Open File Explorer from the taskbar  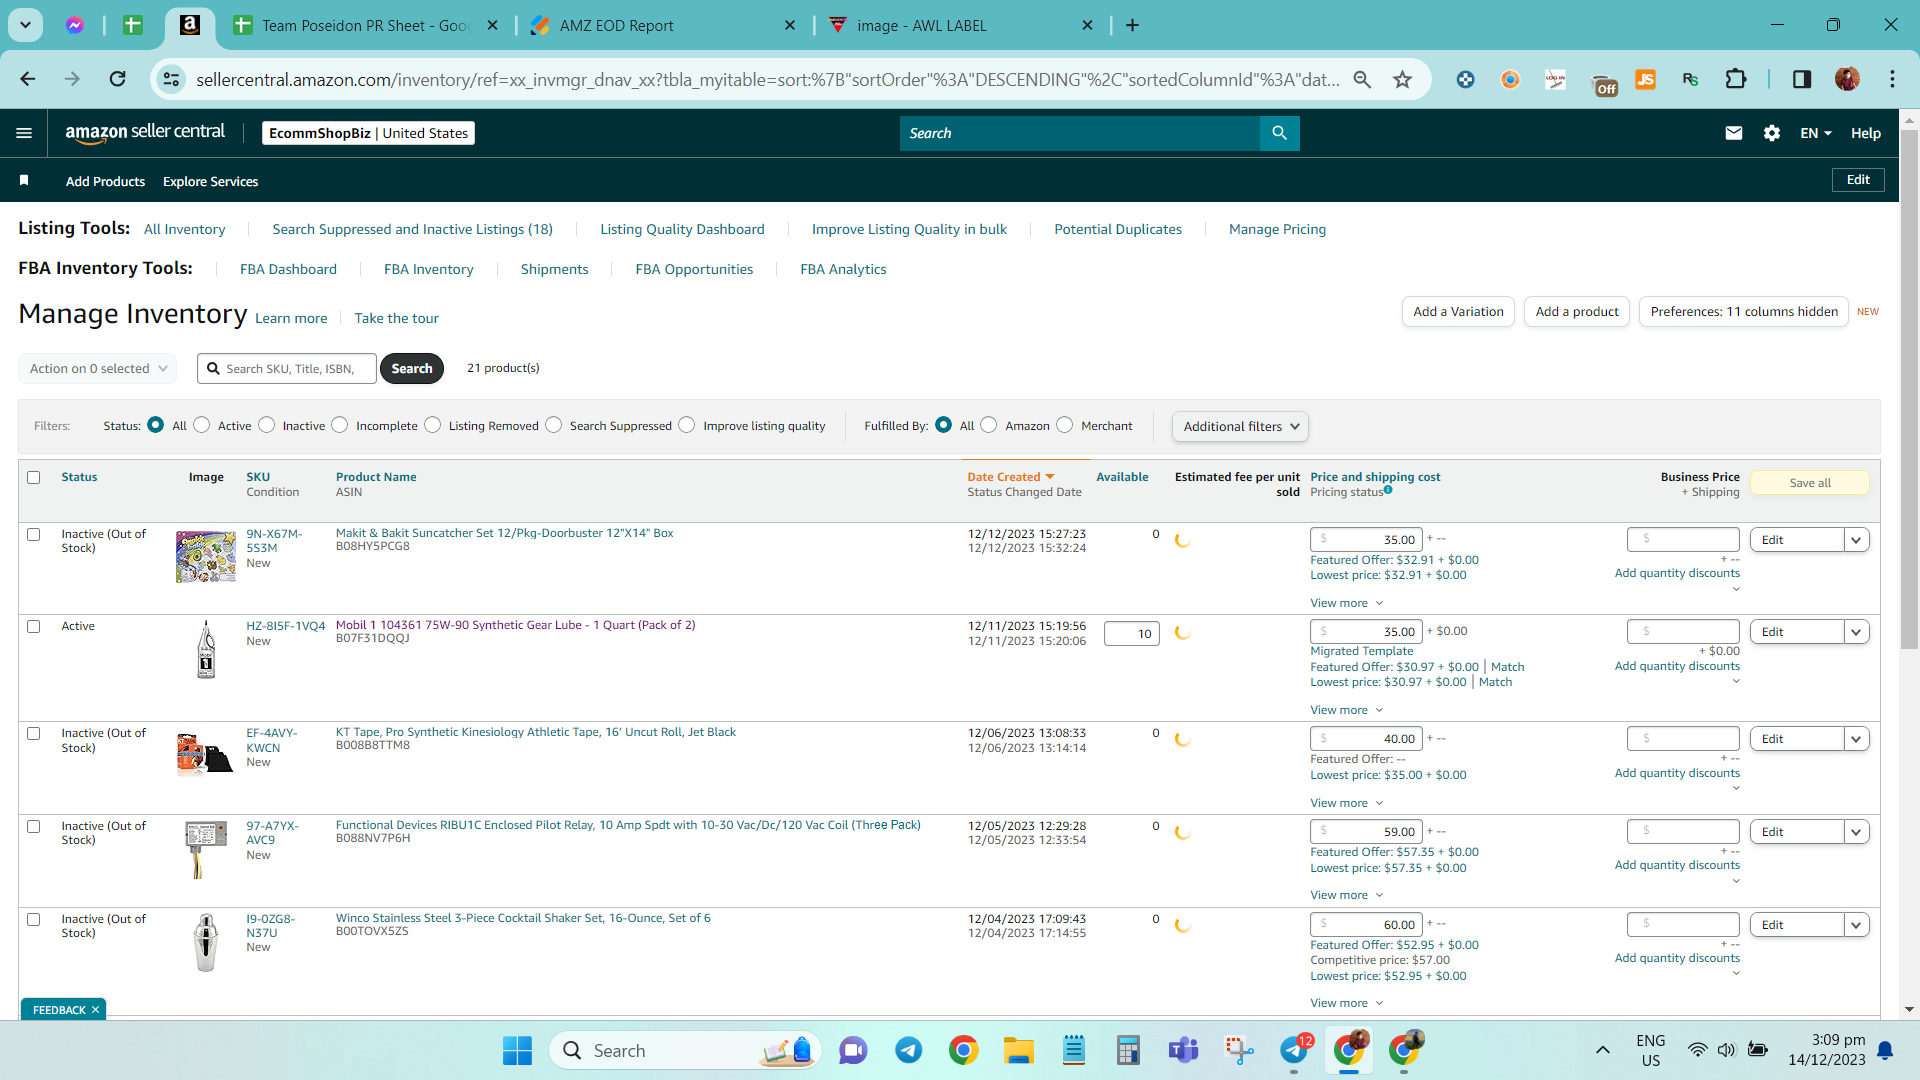[1018, 1050]
